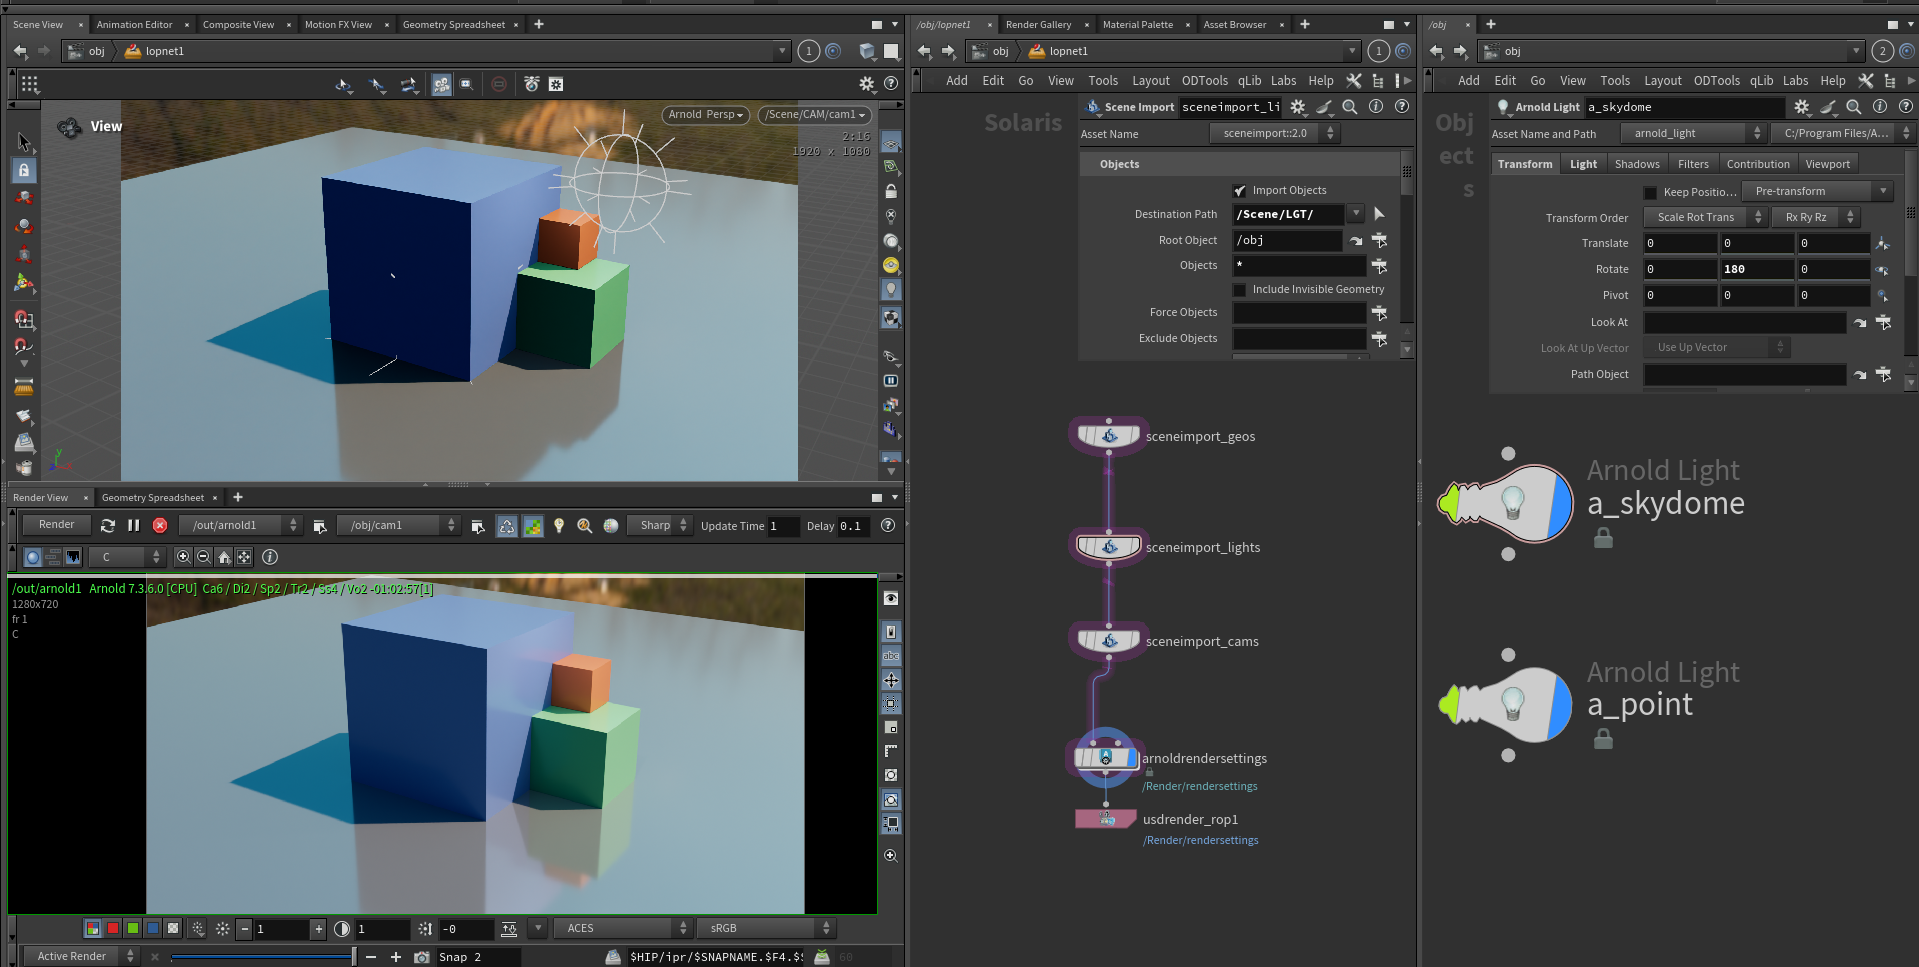
Task: Open the /Scene/CAM/cam1 camera menu
Action: coord(815,114)
